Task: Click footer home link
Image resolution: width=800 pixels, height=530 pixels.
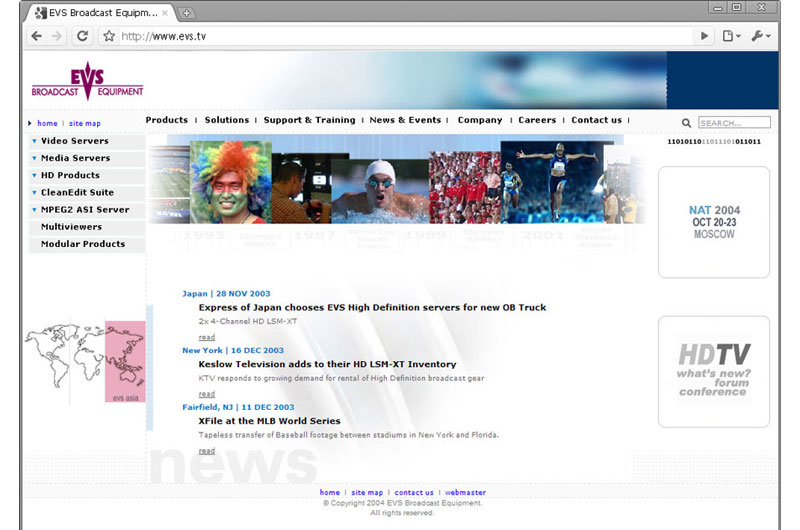Action: click(x=330, y=492)
